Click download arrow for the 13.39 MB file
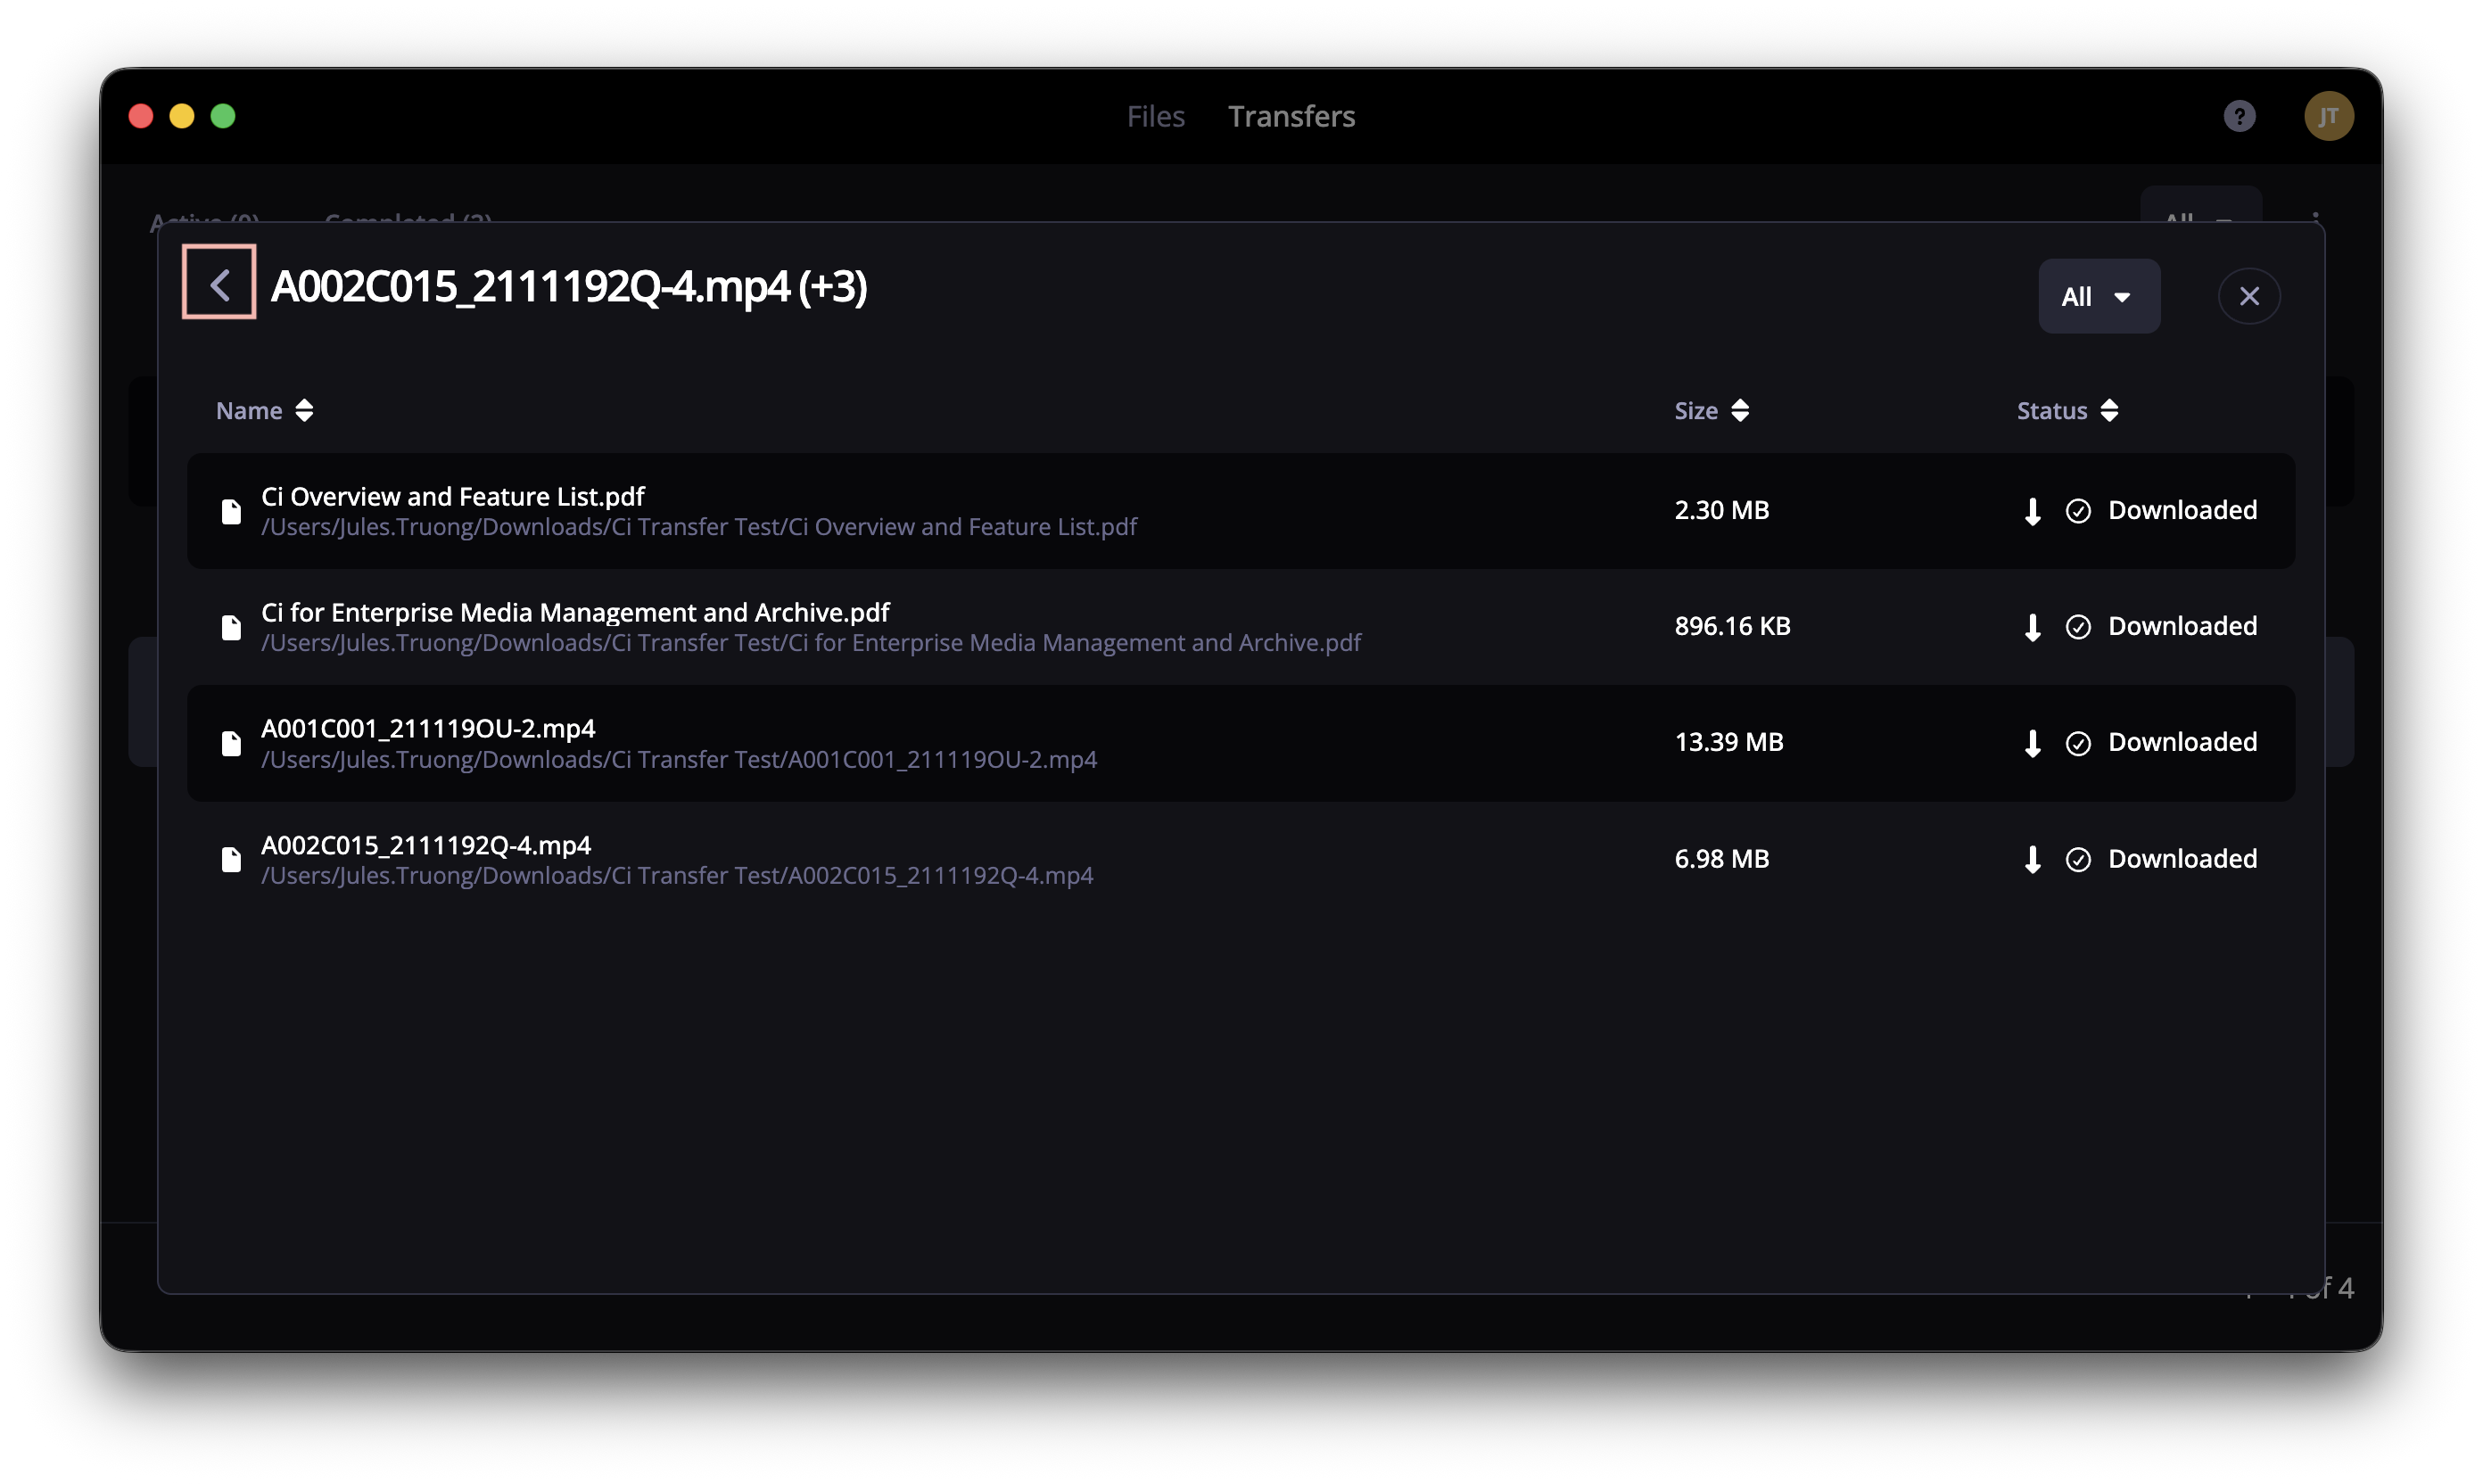The image size is (2483, 1484). point(2032,744)
